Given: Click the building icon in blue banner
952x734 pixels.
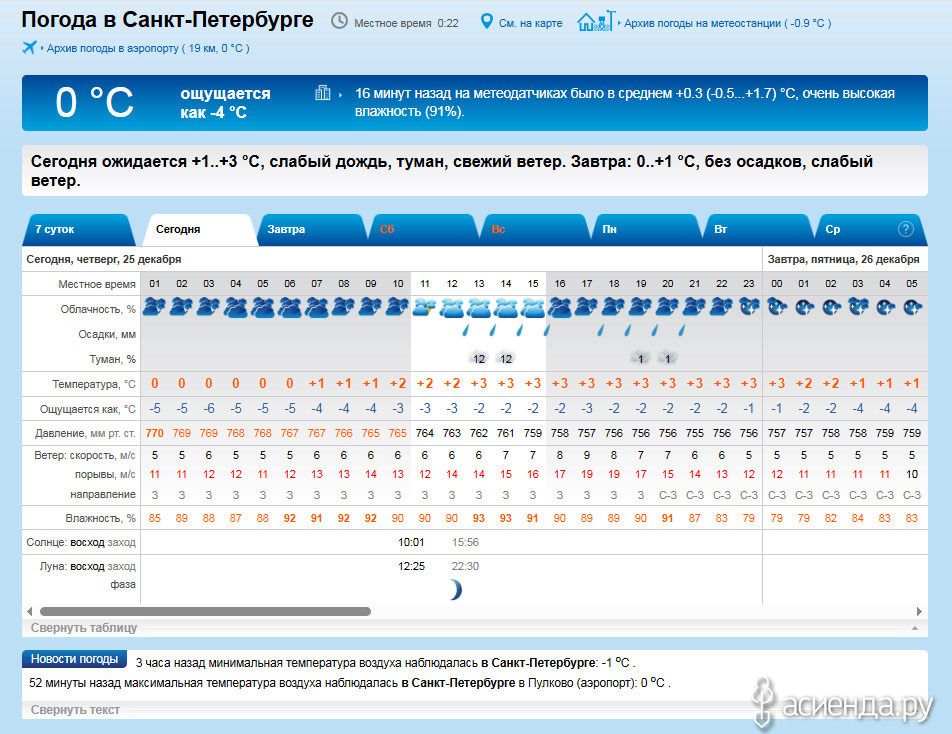Looking at the screenshot, I should click(x=322, y=93).
